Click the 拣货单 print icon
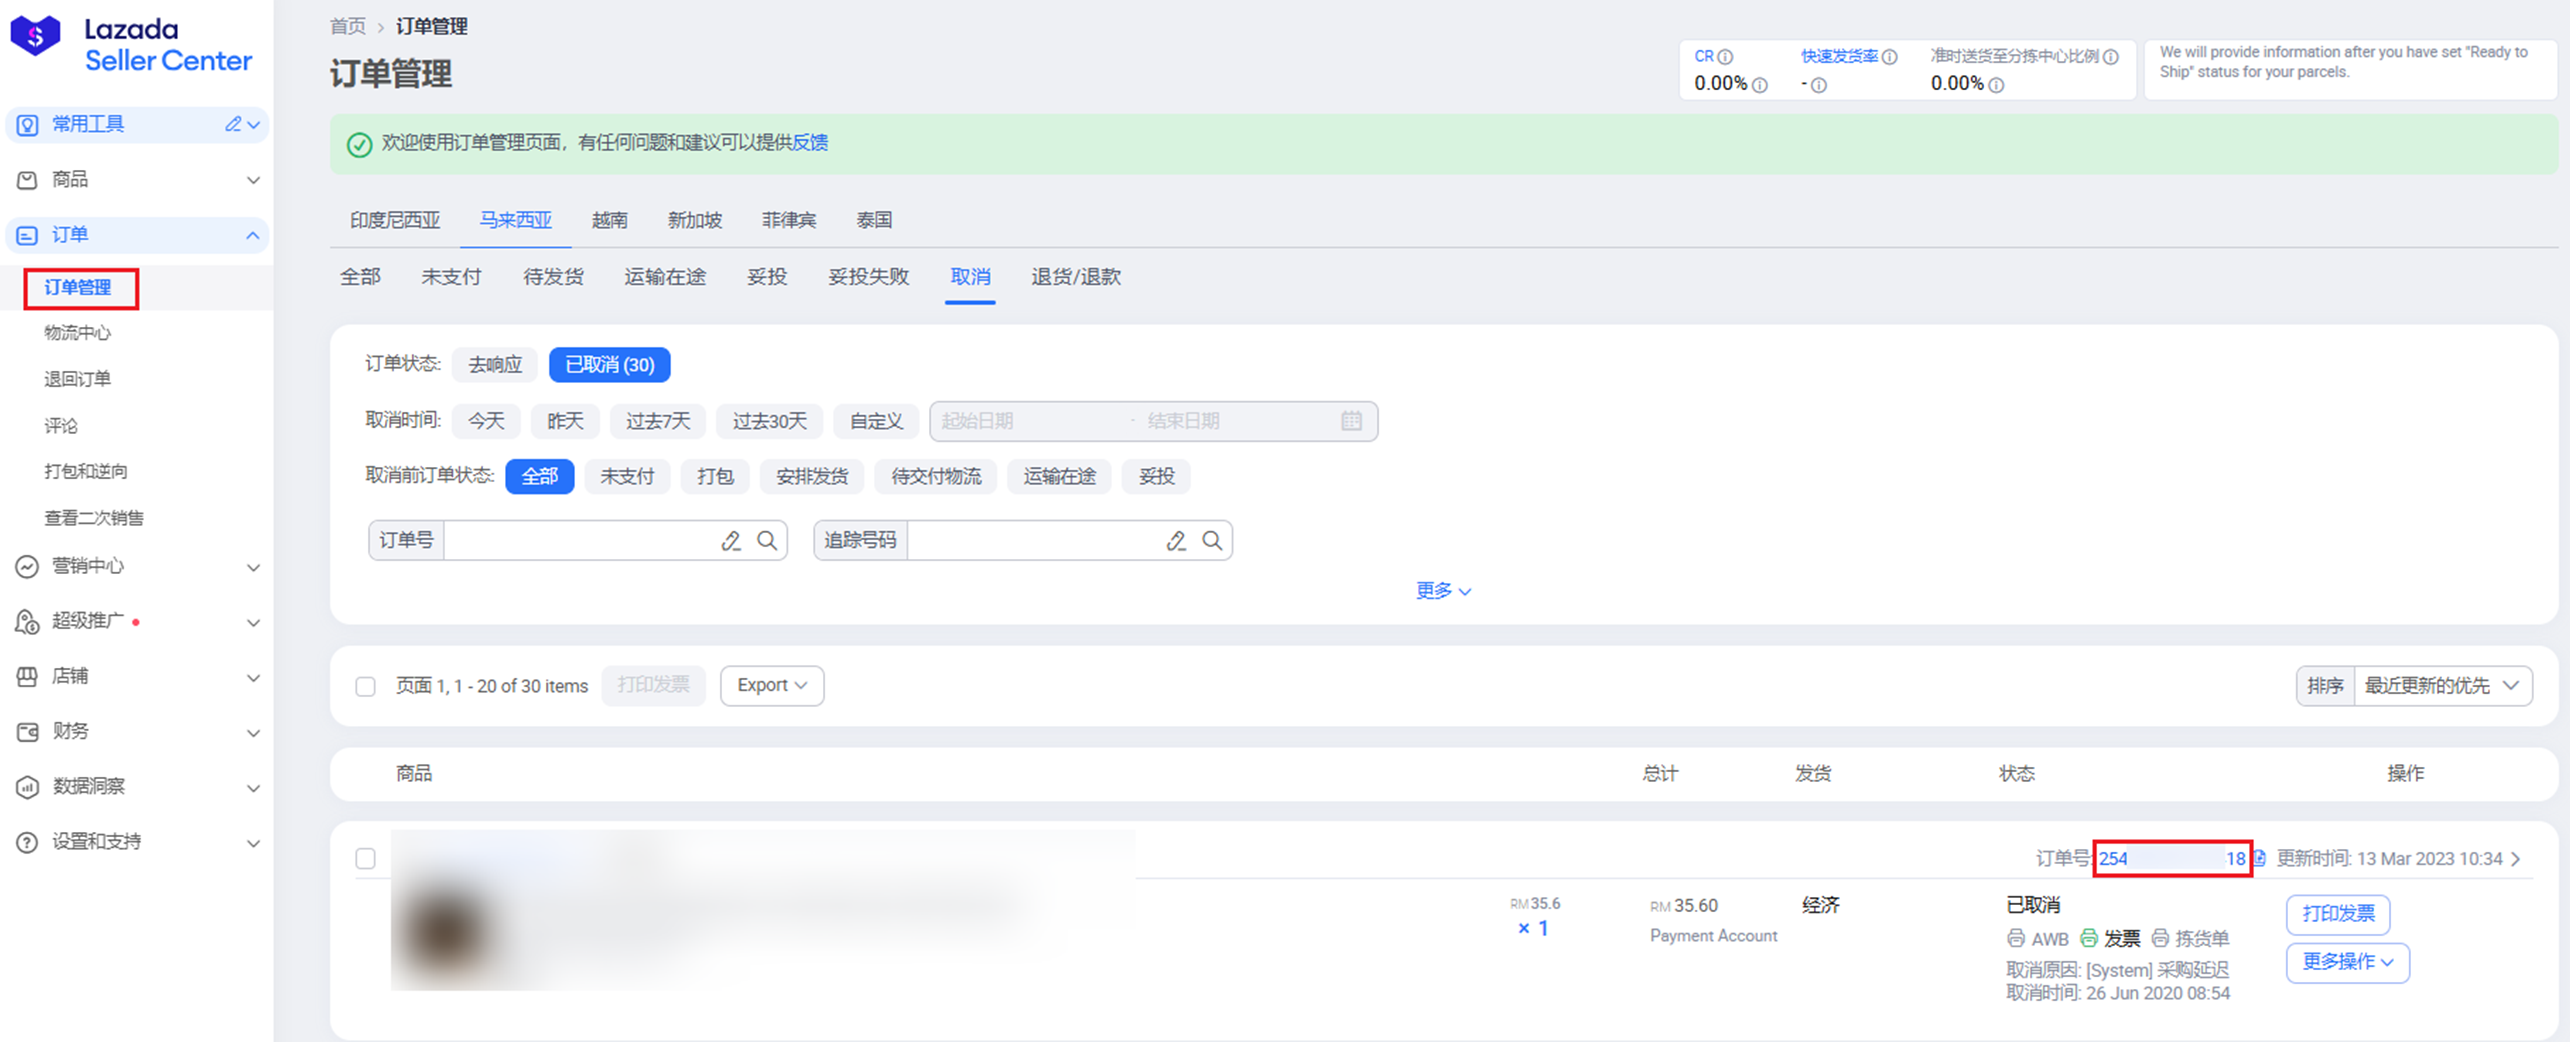Viewport: 2570px width, 1050px height. [x=2159, y=939]
